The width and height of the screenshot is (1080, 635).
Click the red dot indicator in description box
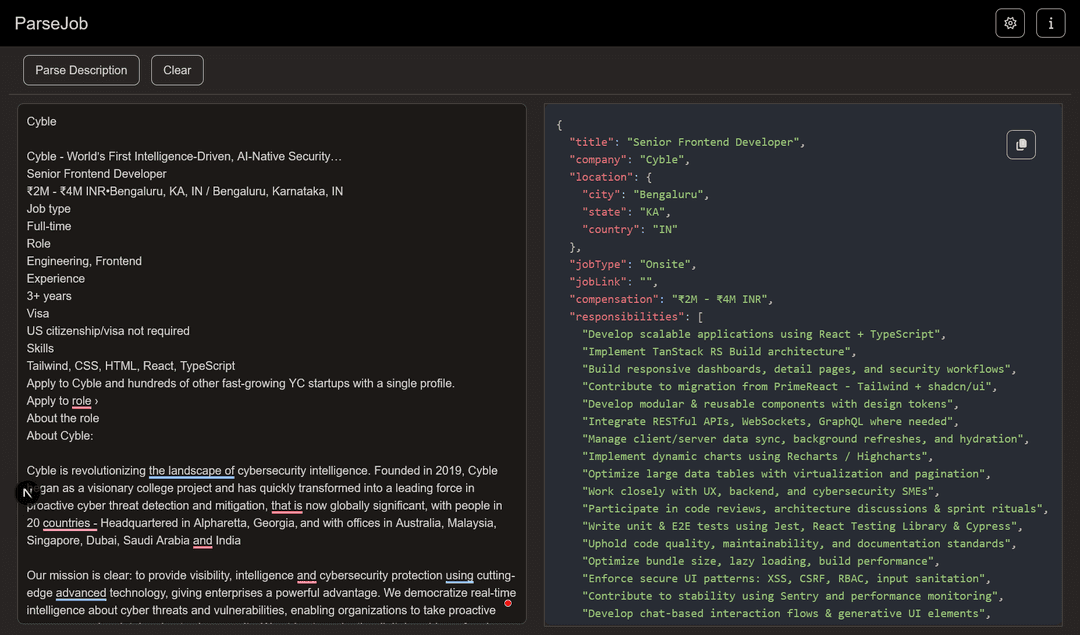[508, 603]
